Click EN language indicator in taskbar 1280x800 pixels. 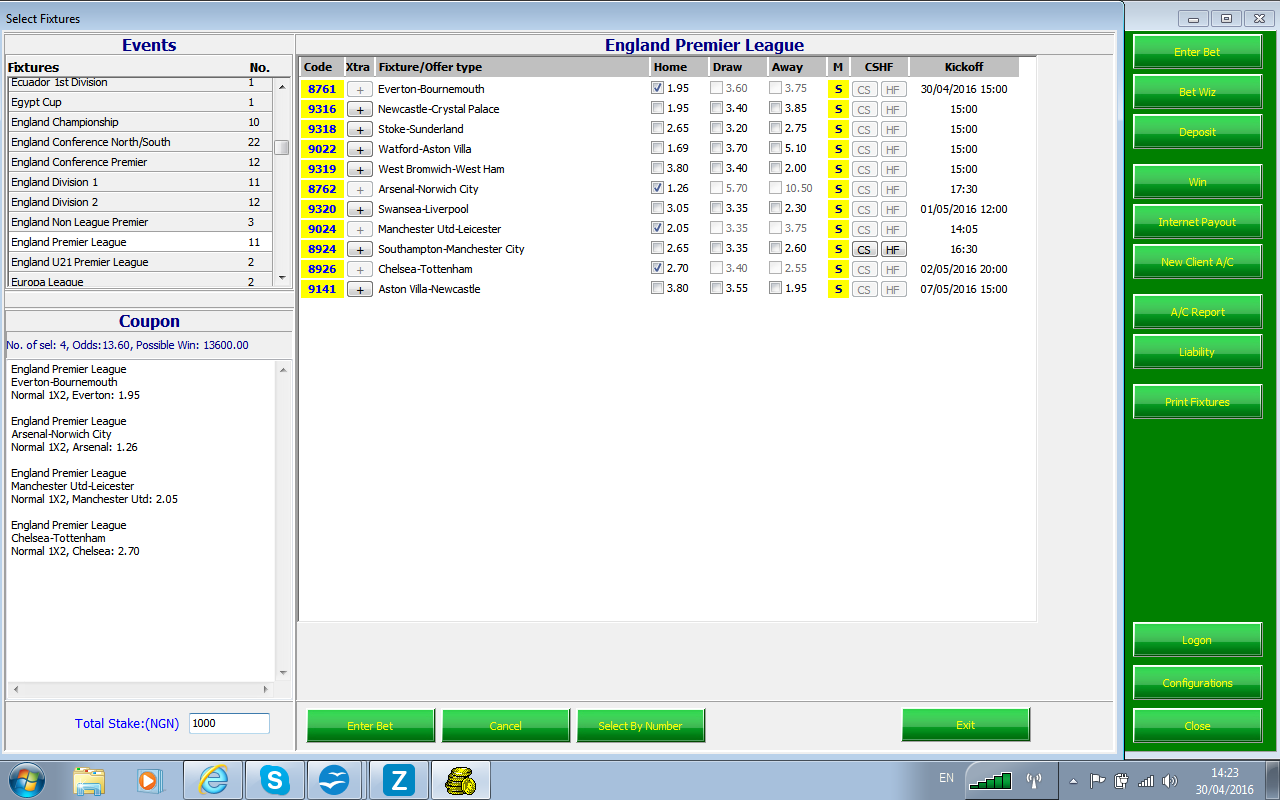click(x=946, y=777)
